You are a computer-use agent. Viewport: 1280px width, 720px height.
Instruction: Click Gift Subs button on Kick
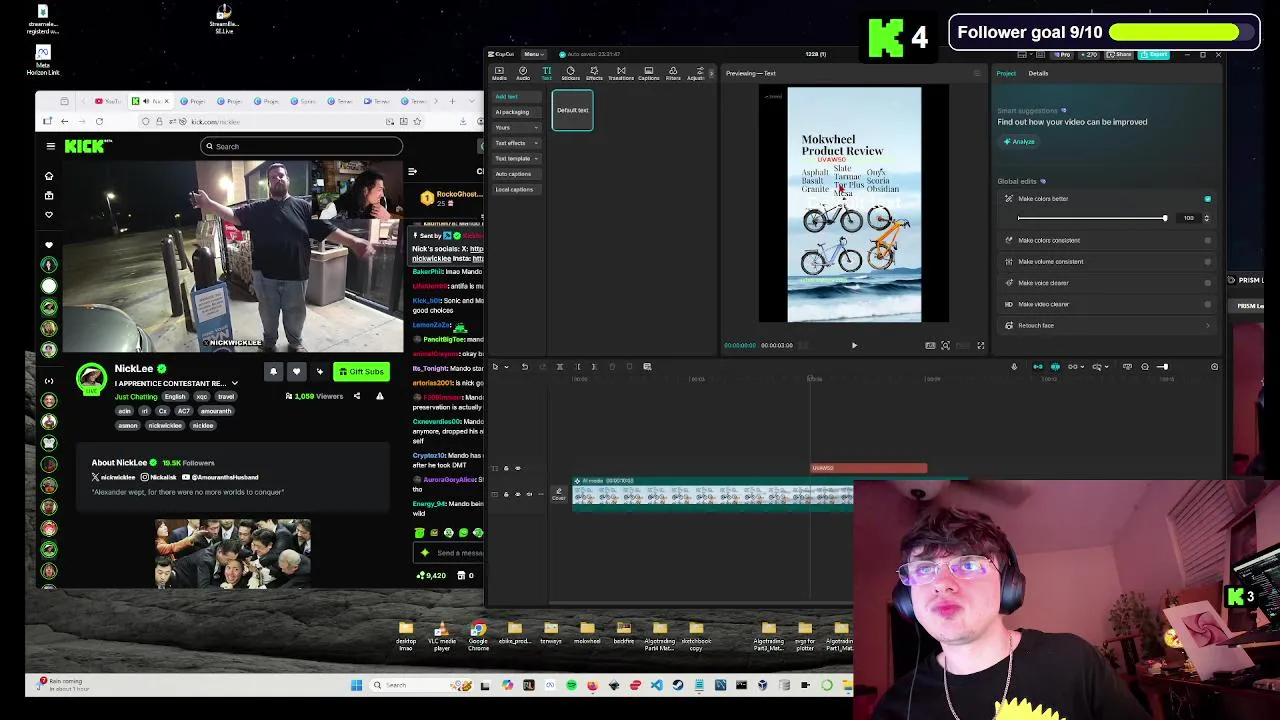(x=361, y=372)
